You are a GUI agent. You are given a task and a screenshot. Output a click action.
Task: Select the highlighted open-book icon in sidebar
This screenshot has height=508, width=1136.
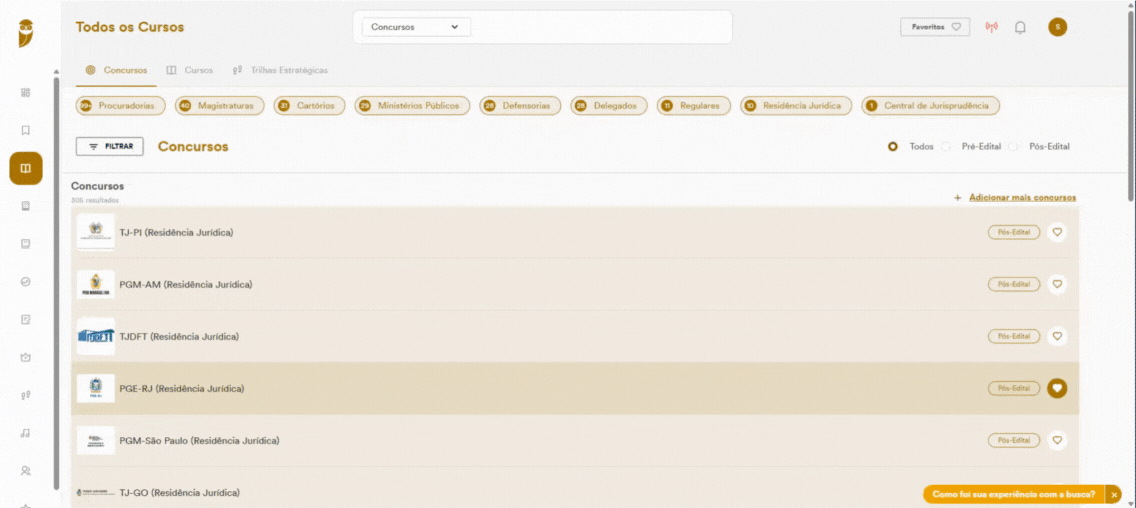tap(26, 169)
